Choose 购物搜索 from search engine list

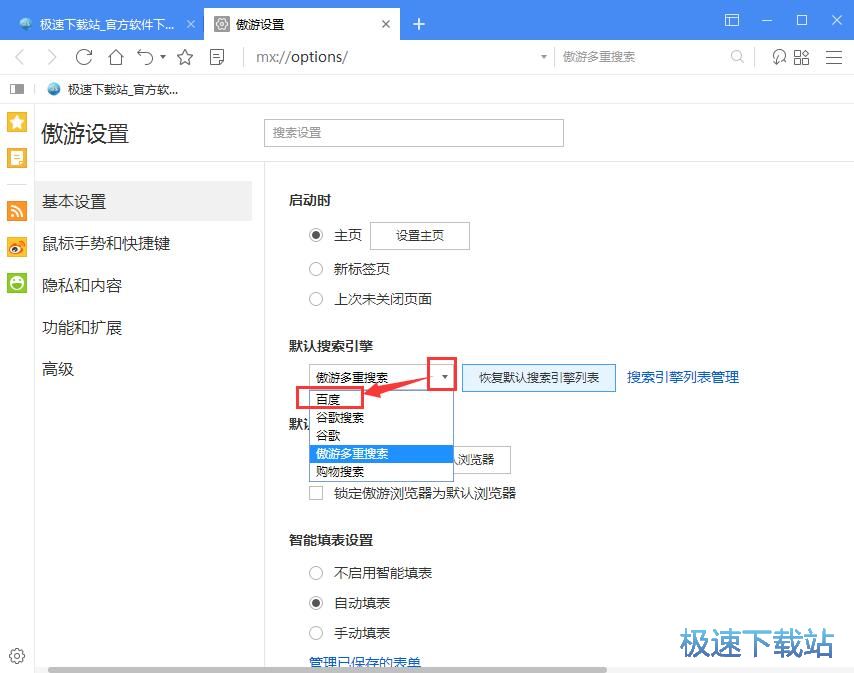381,472
